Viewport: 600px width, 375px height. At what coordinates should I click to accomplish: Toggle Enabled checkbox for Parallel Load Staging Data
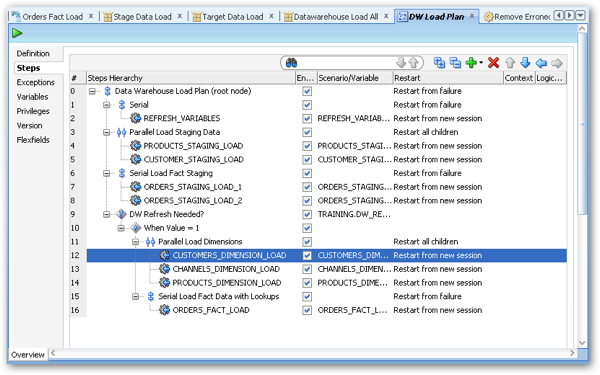[x=307, y=132]
